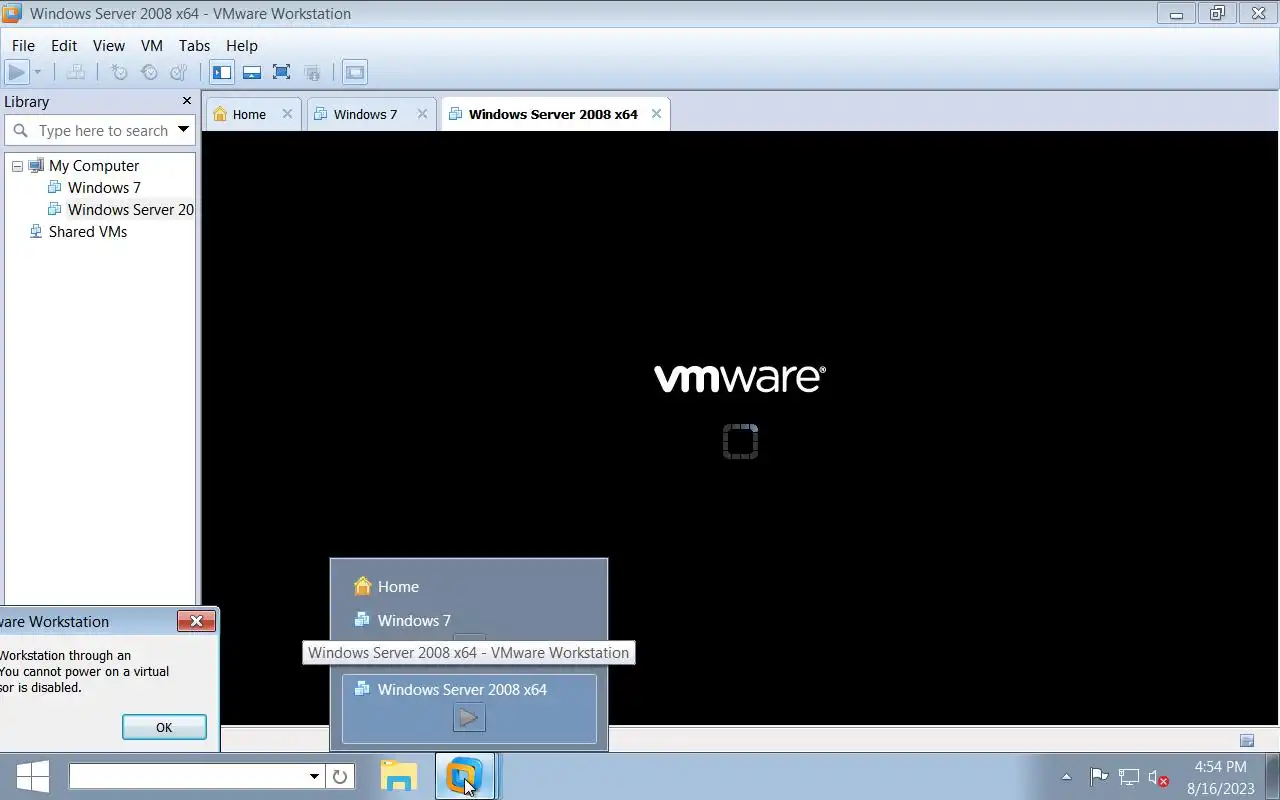Image resolution: width=1280 pixels, height=800 pixels.
Task: Select the Windows Server 2008 x64 tab
Action: (553, 114)
